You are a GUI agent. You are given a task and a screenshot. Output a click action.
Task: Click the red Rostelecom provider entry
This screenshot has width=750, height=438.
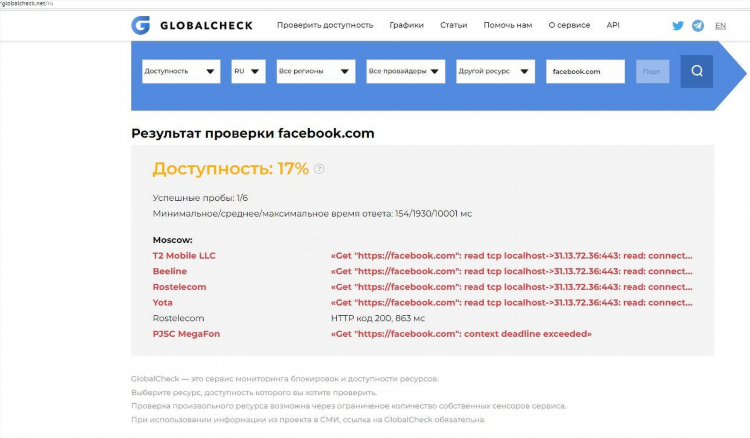point(179,287)
